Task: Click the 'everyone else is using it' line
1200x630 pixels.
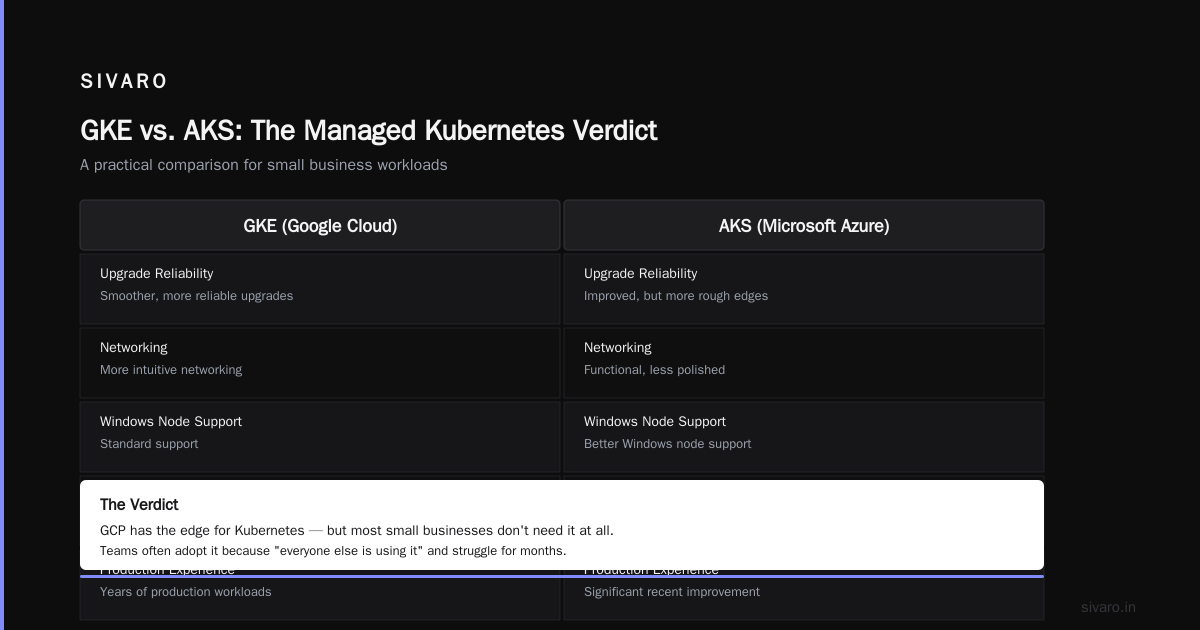Action: [x=333, y=551]
